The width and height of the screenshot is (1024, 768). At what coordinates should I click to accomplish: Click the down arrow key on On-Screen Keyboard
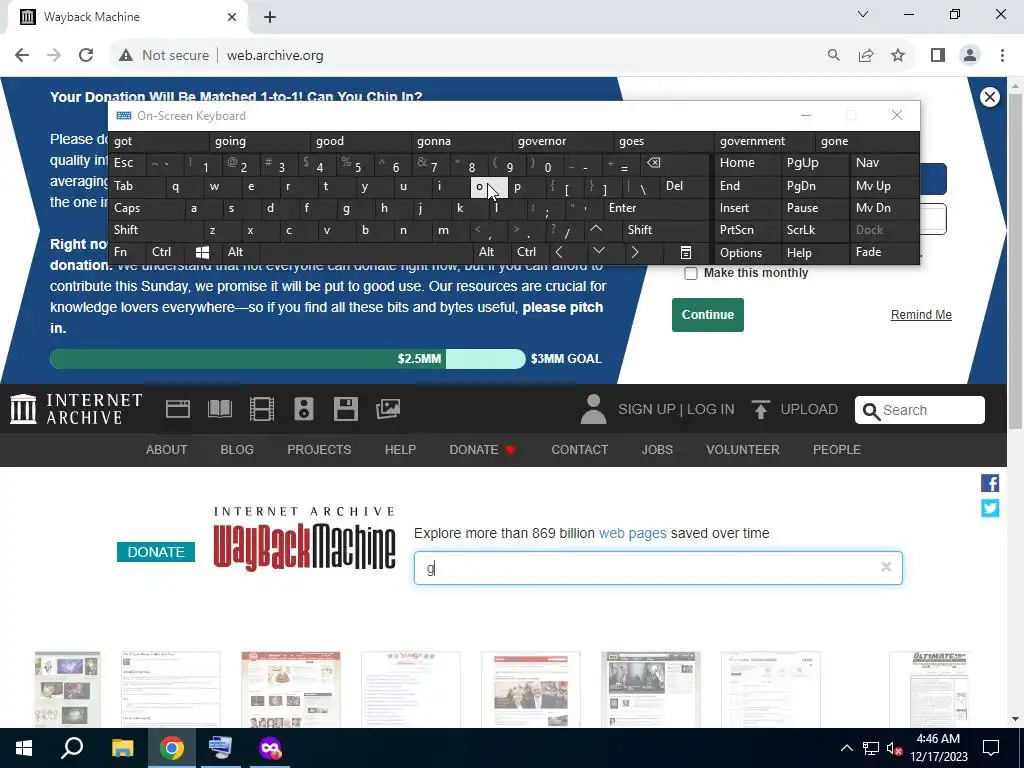tap(599, 252)
